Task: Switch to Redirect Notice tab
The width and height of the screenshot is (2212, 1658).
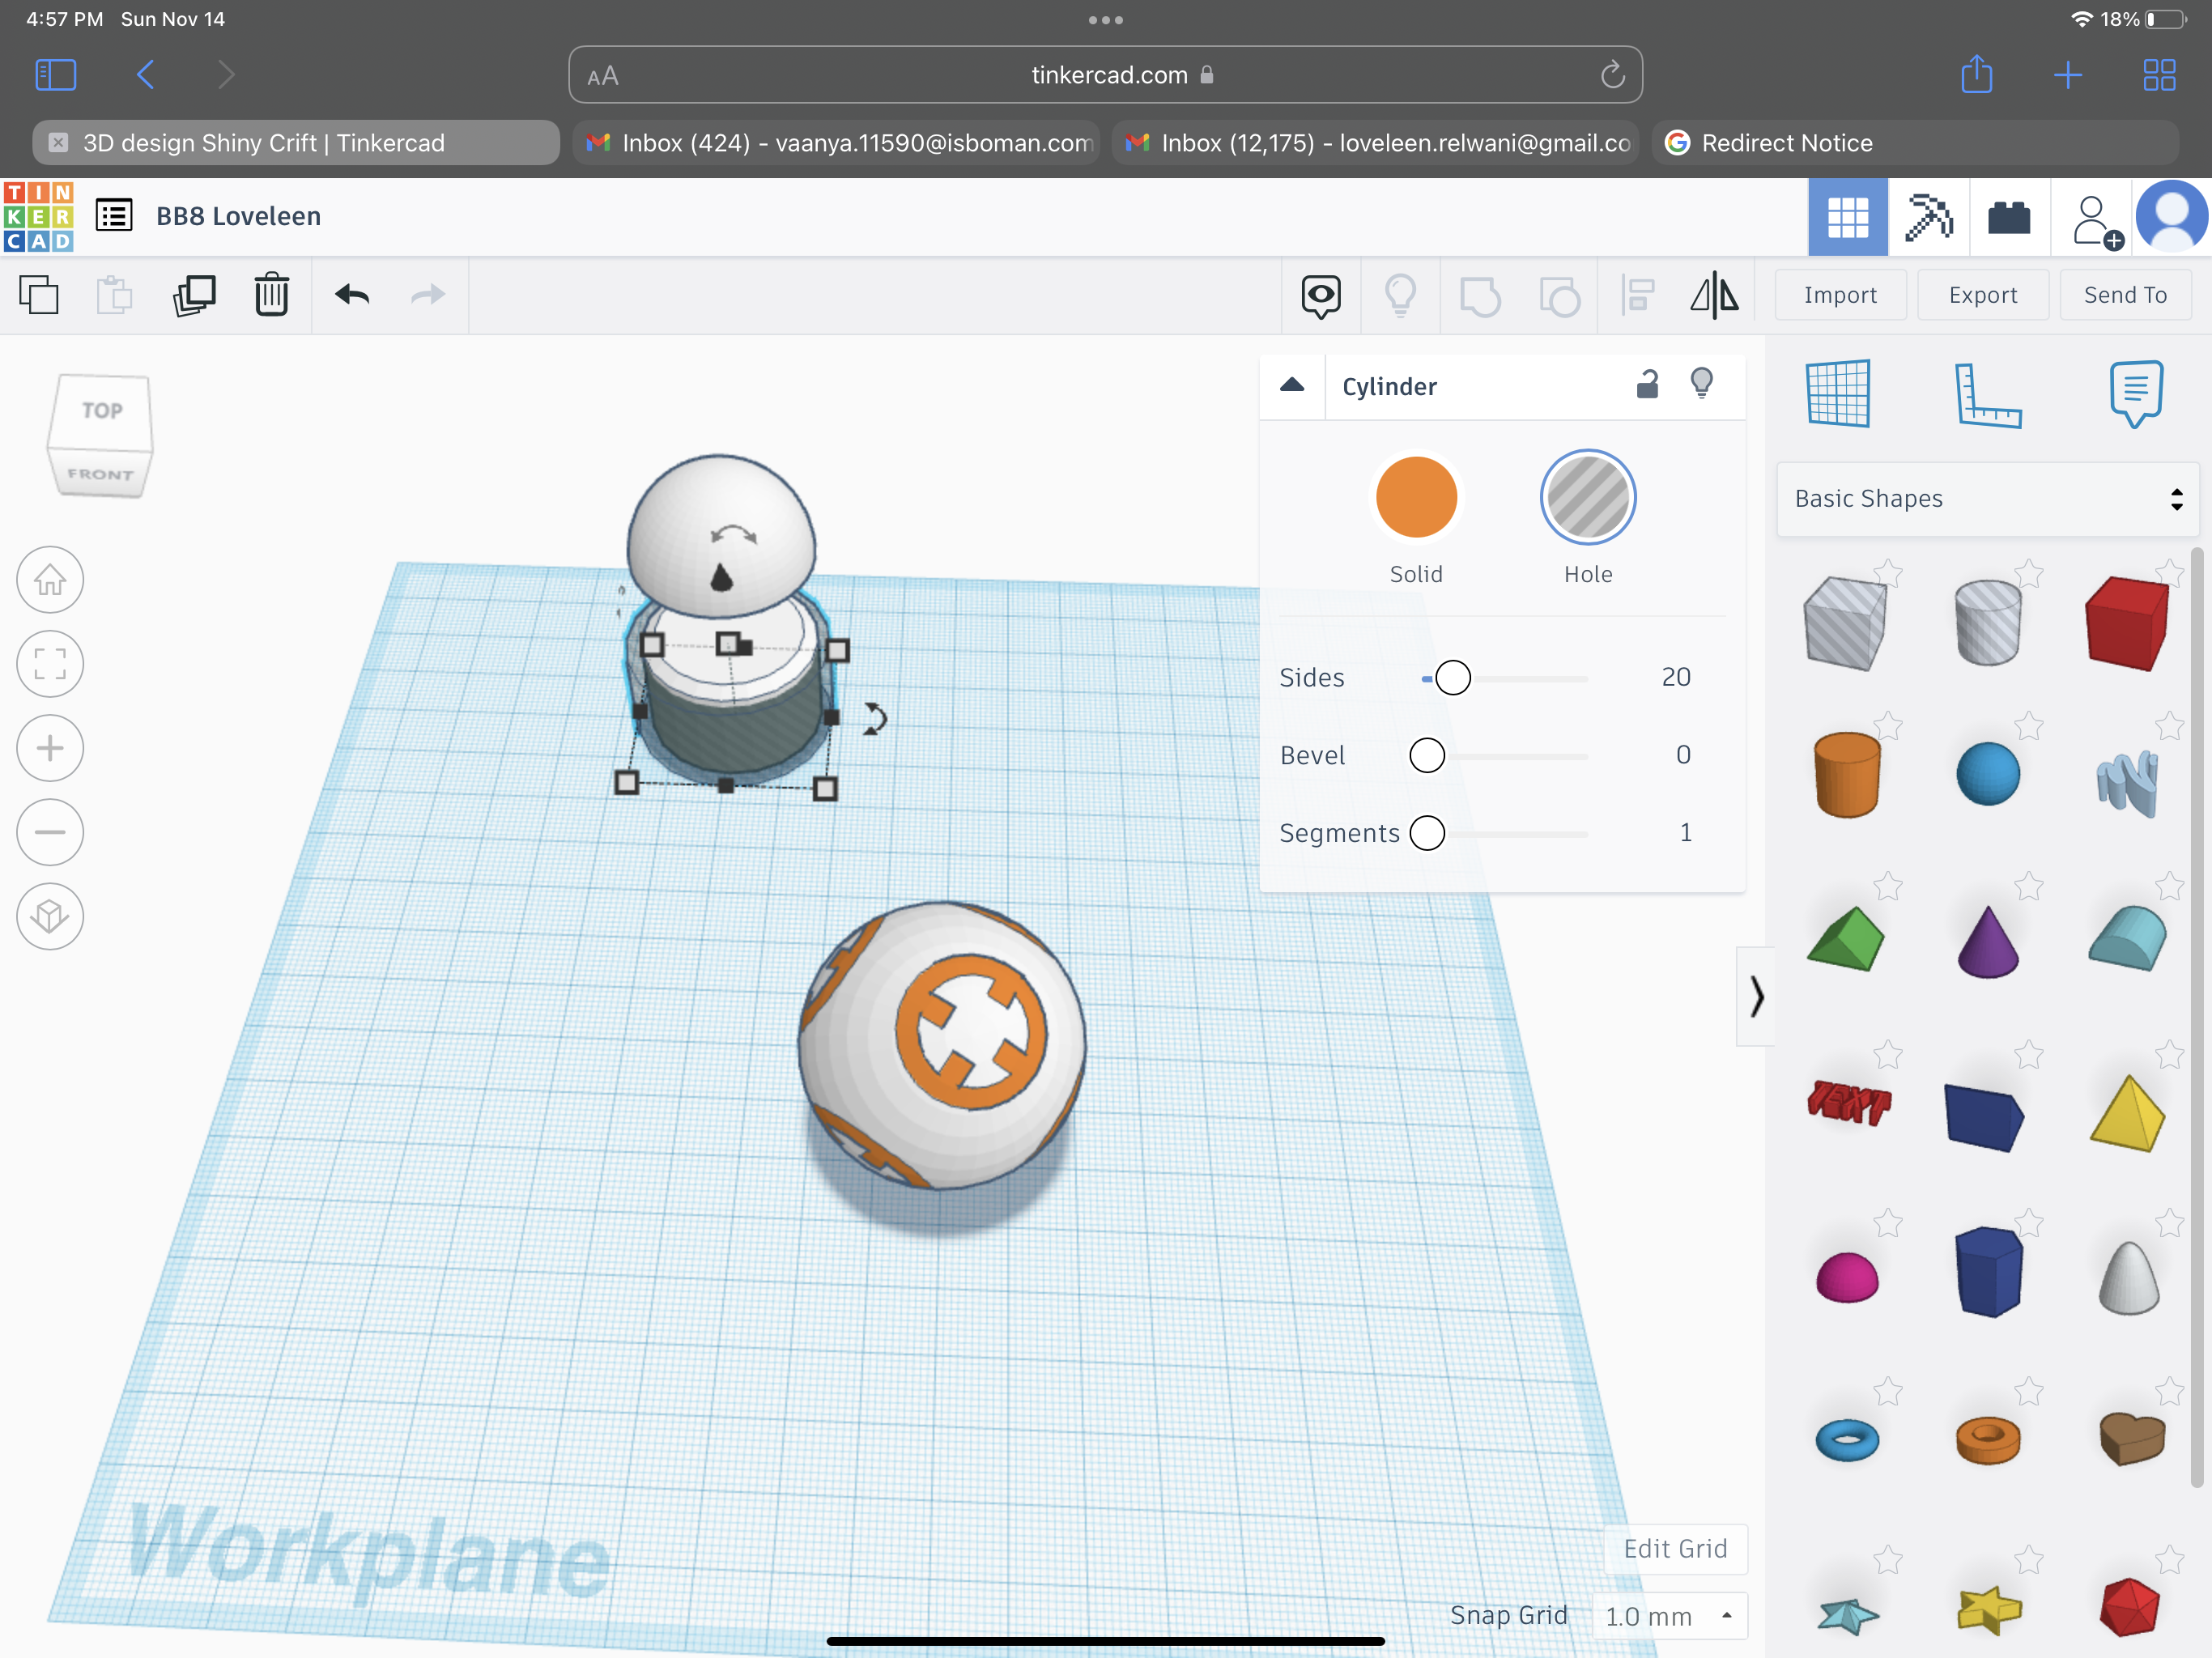Action: [1915, 143]
